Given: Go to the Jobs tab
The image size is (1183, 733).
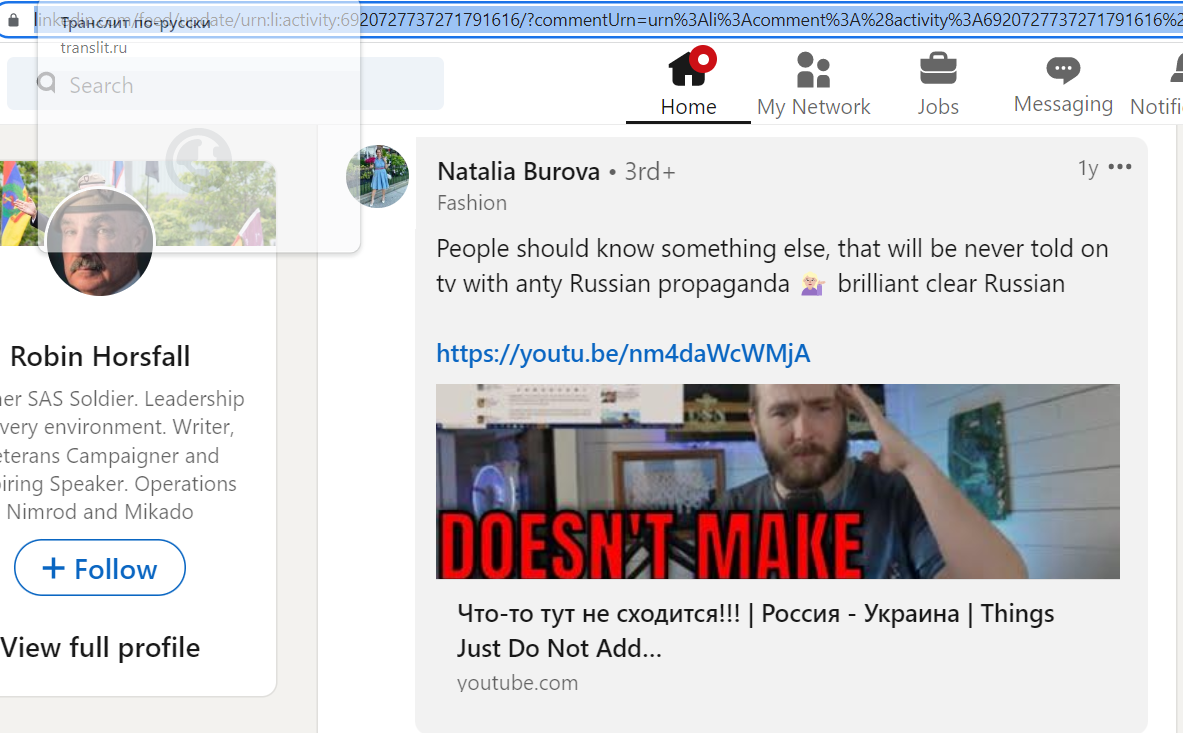Looking at the screenshot, I should click(938, 84).
